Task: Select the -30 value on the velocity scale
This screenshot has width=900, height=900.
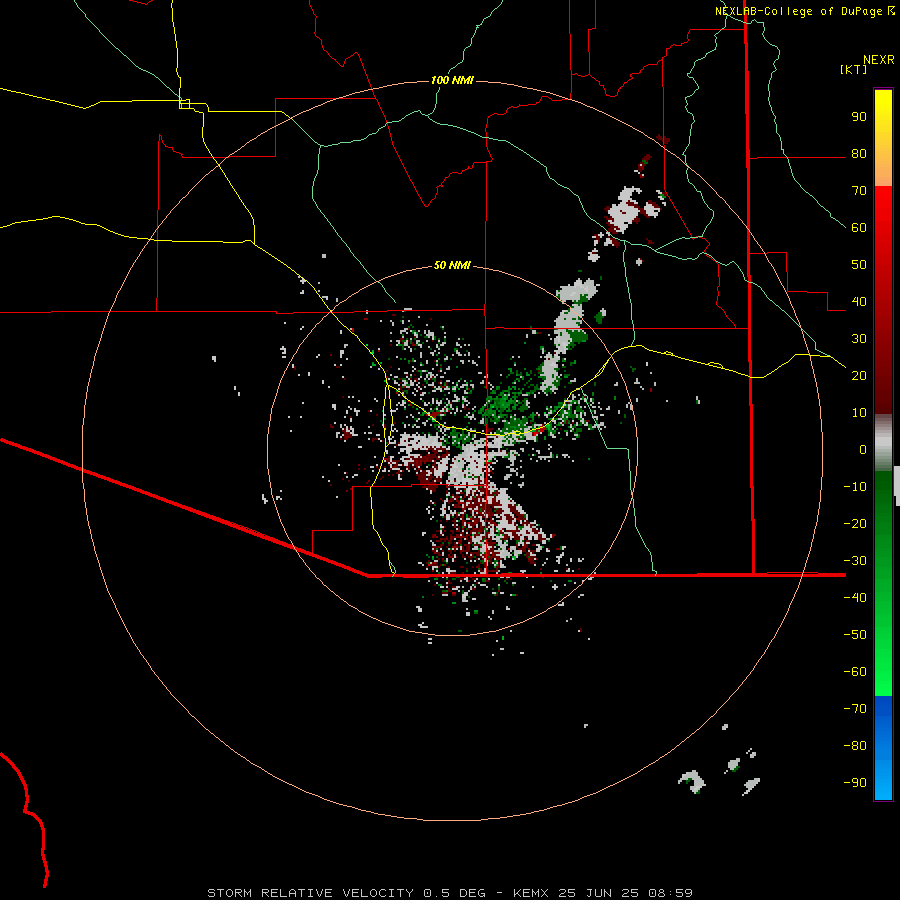Action: 855,561
